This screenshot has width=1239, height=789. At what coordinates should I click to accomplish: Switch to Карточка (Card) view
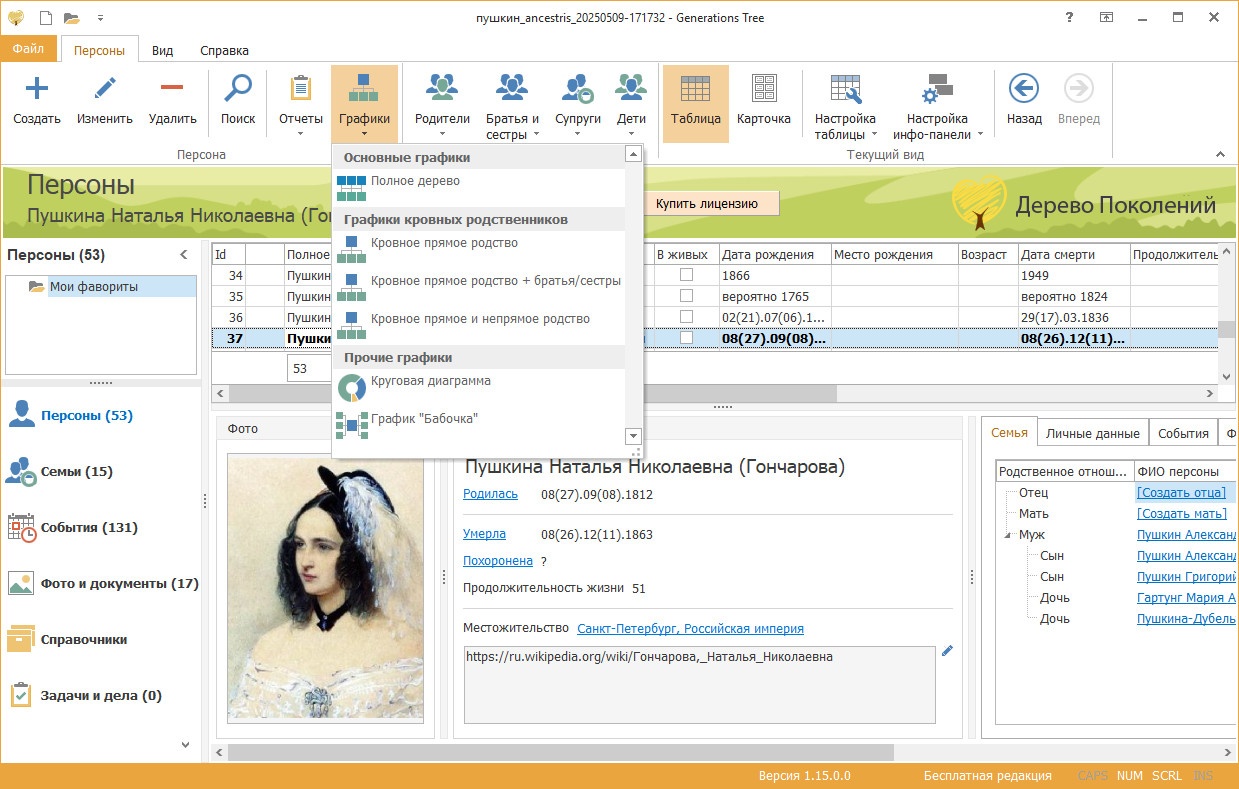tap(763, 90)
